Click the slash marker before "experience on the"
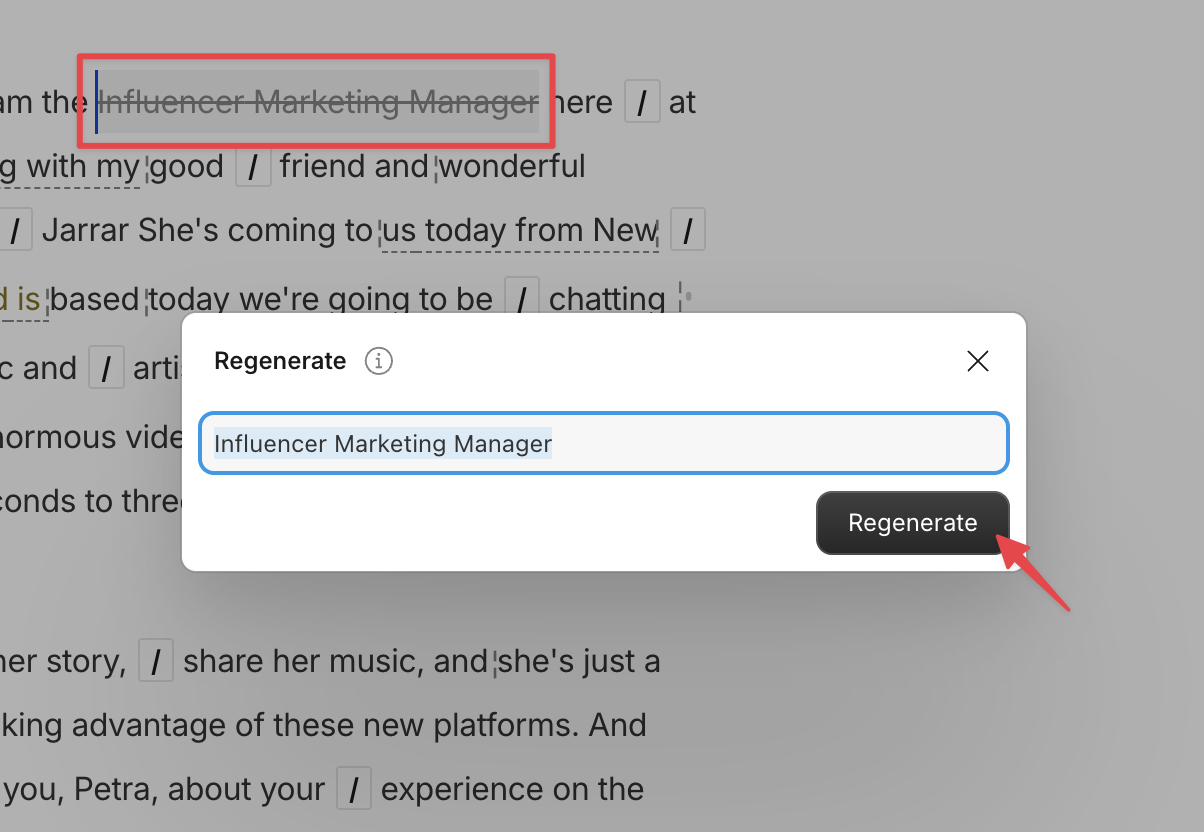 pos(354,789)
